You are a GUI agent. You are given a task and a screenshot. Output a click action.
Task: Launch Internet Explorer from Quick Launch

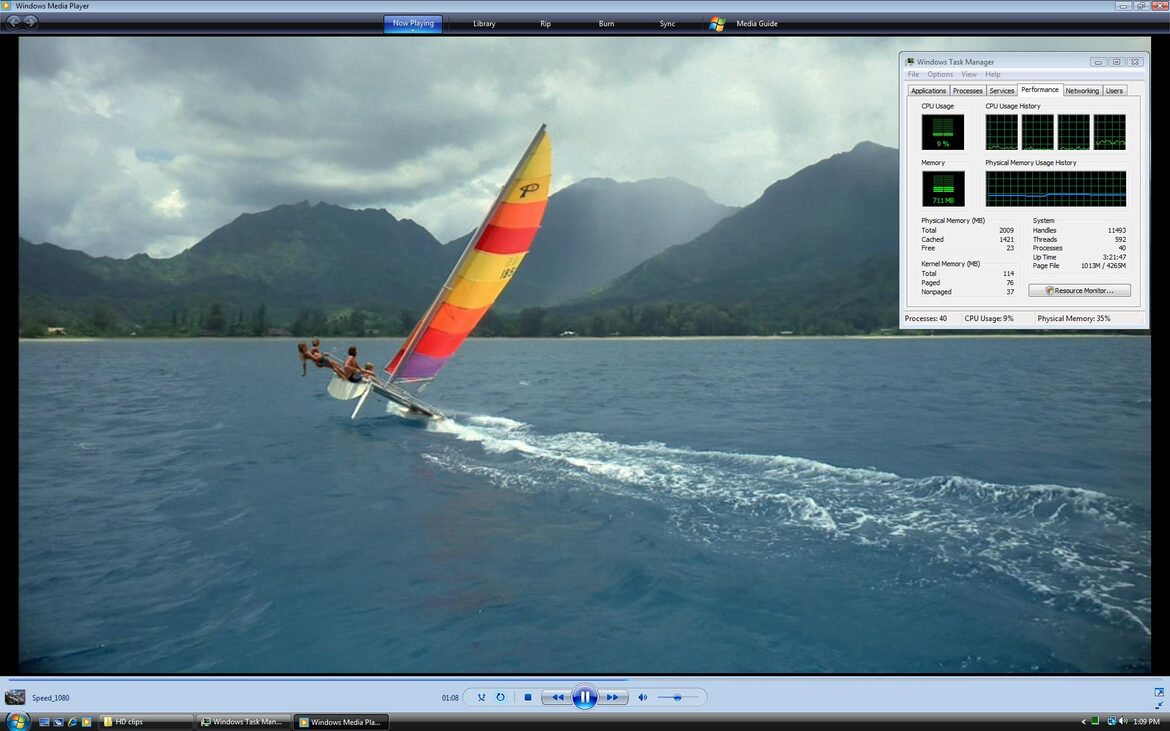tap(72, 722)
